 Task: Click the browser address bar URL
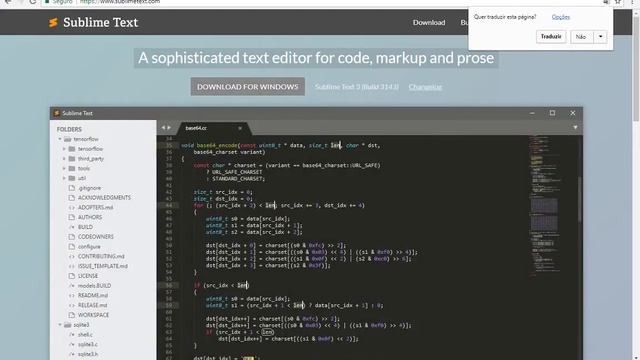(120, 2)
